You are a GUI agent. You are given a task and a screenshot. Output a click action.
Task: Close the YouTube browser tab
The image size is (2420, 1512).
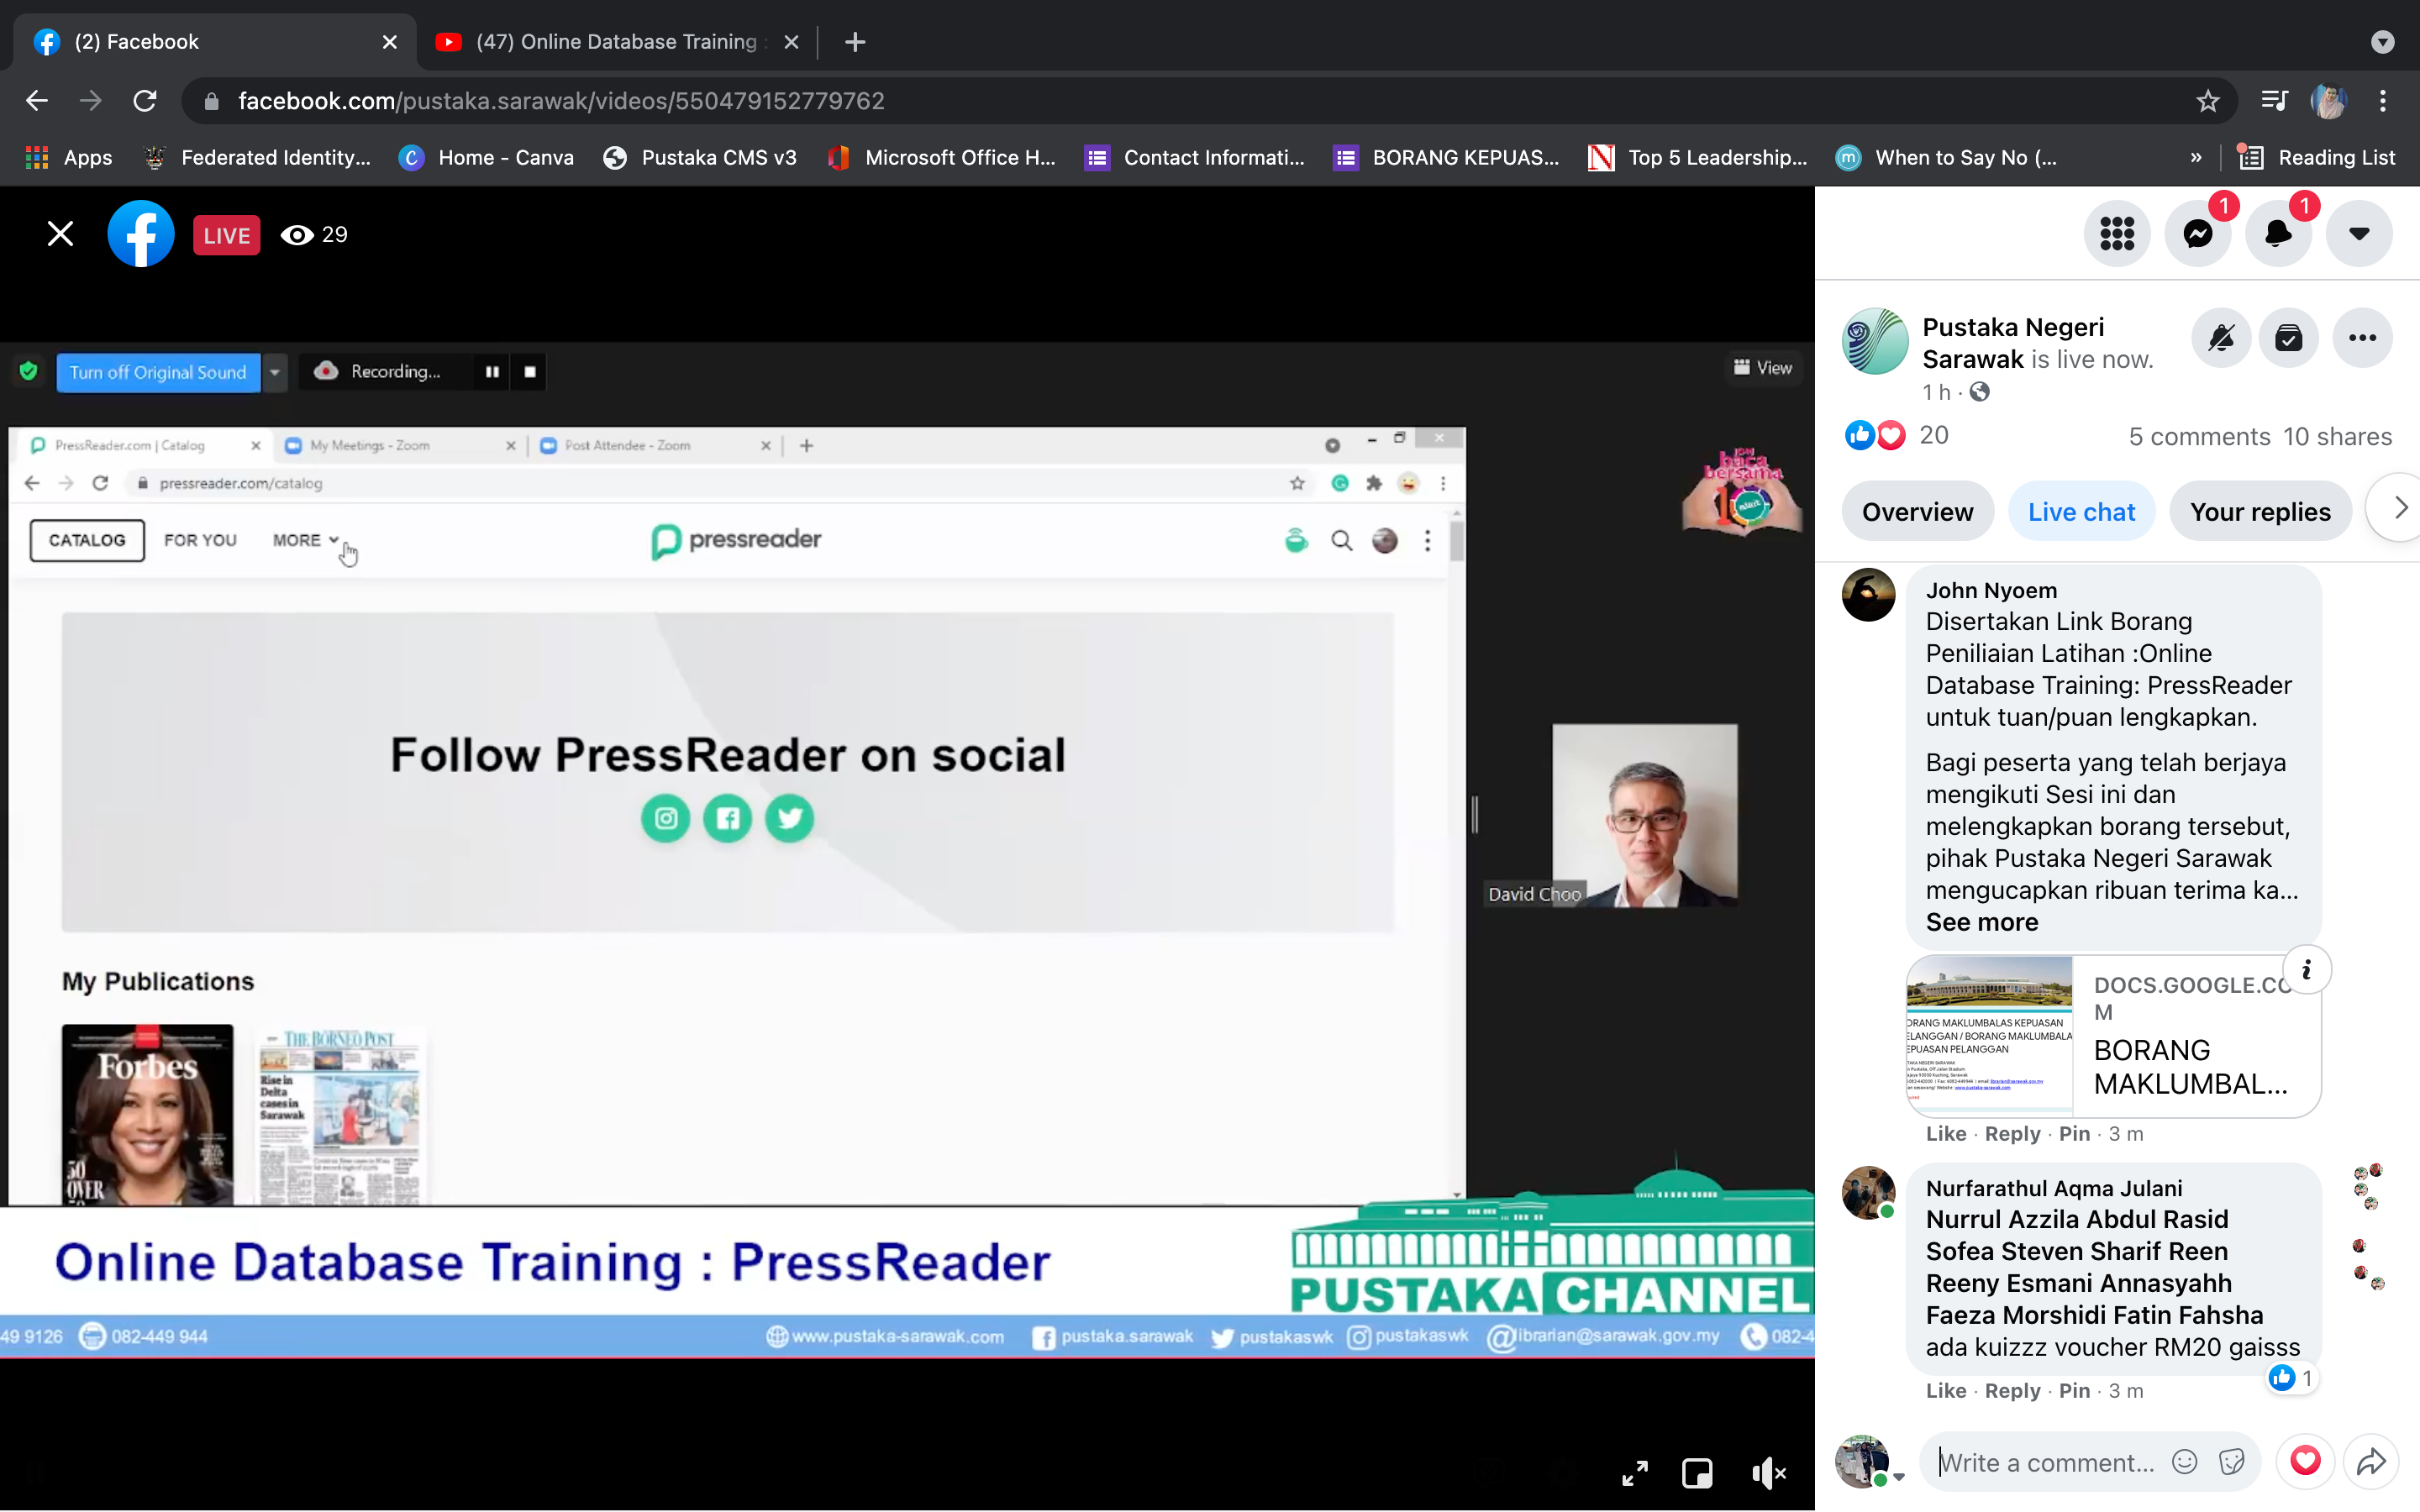click(791, 42)
